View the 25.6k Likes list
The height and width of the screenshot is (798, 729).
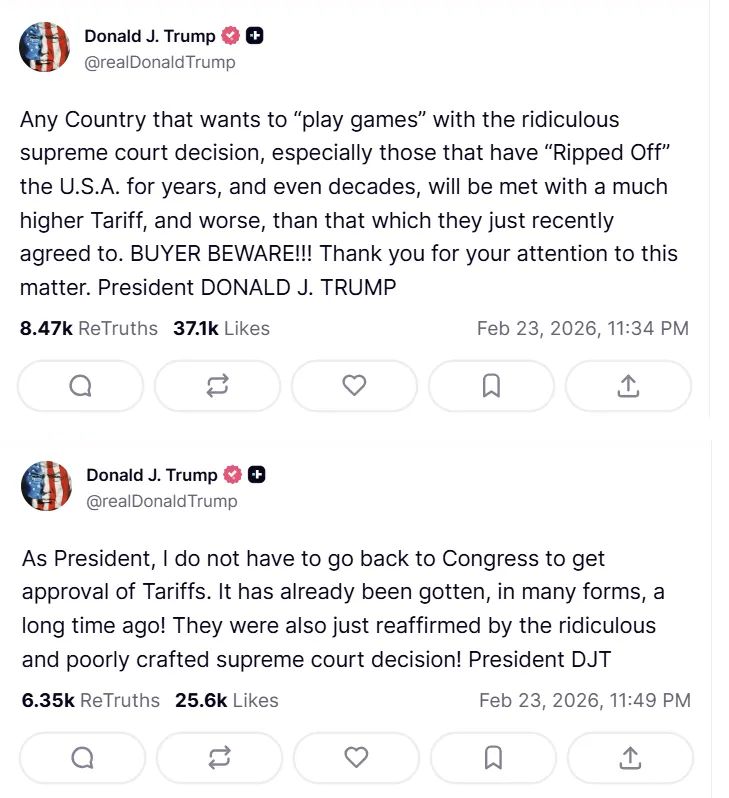[x=226, y=701]
